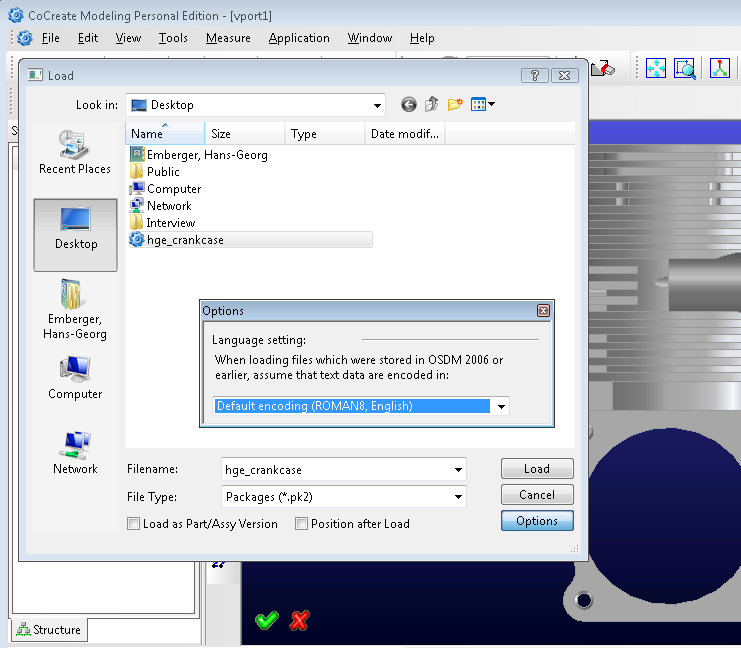
Task: Close the Options popup
Action: tap(543, 311)
